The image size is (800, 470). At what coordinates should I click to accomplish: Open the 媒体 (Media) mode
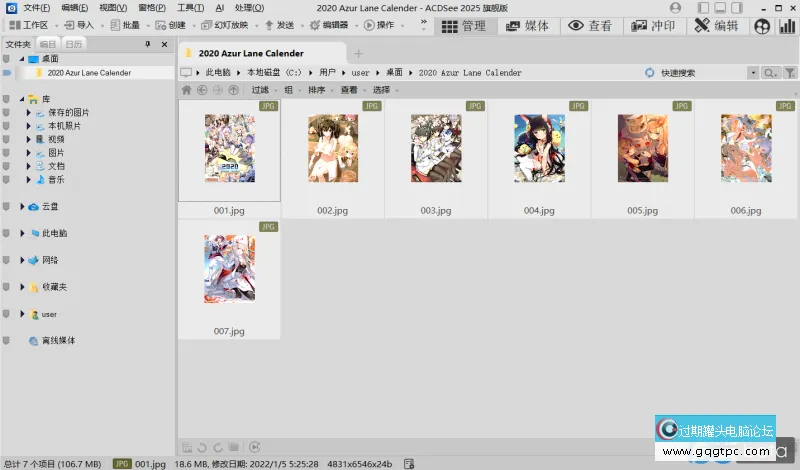coord(528,26)
